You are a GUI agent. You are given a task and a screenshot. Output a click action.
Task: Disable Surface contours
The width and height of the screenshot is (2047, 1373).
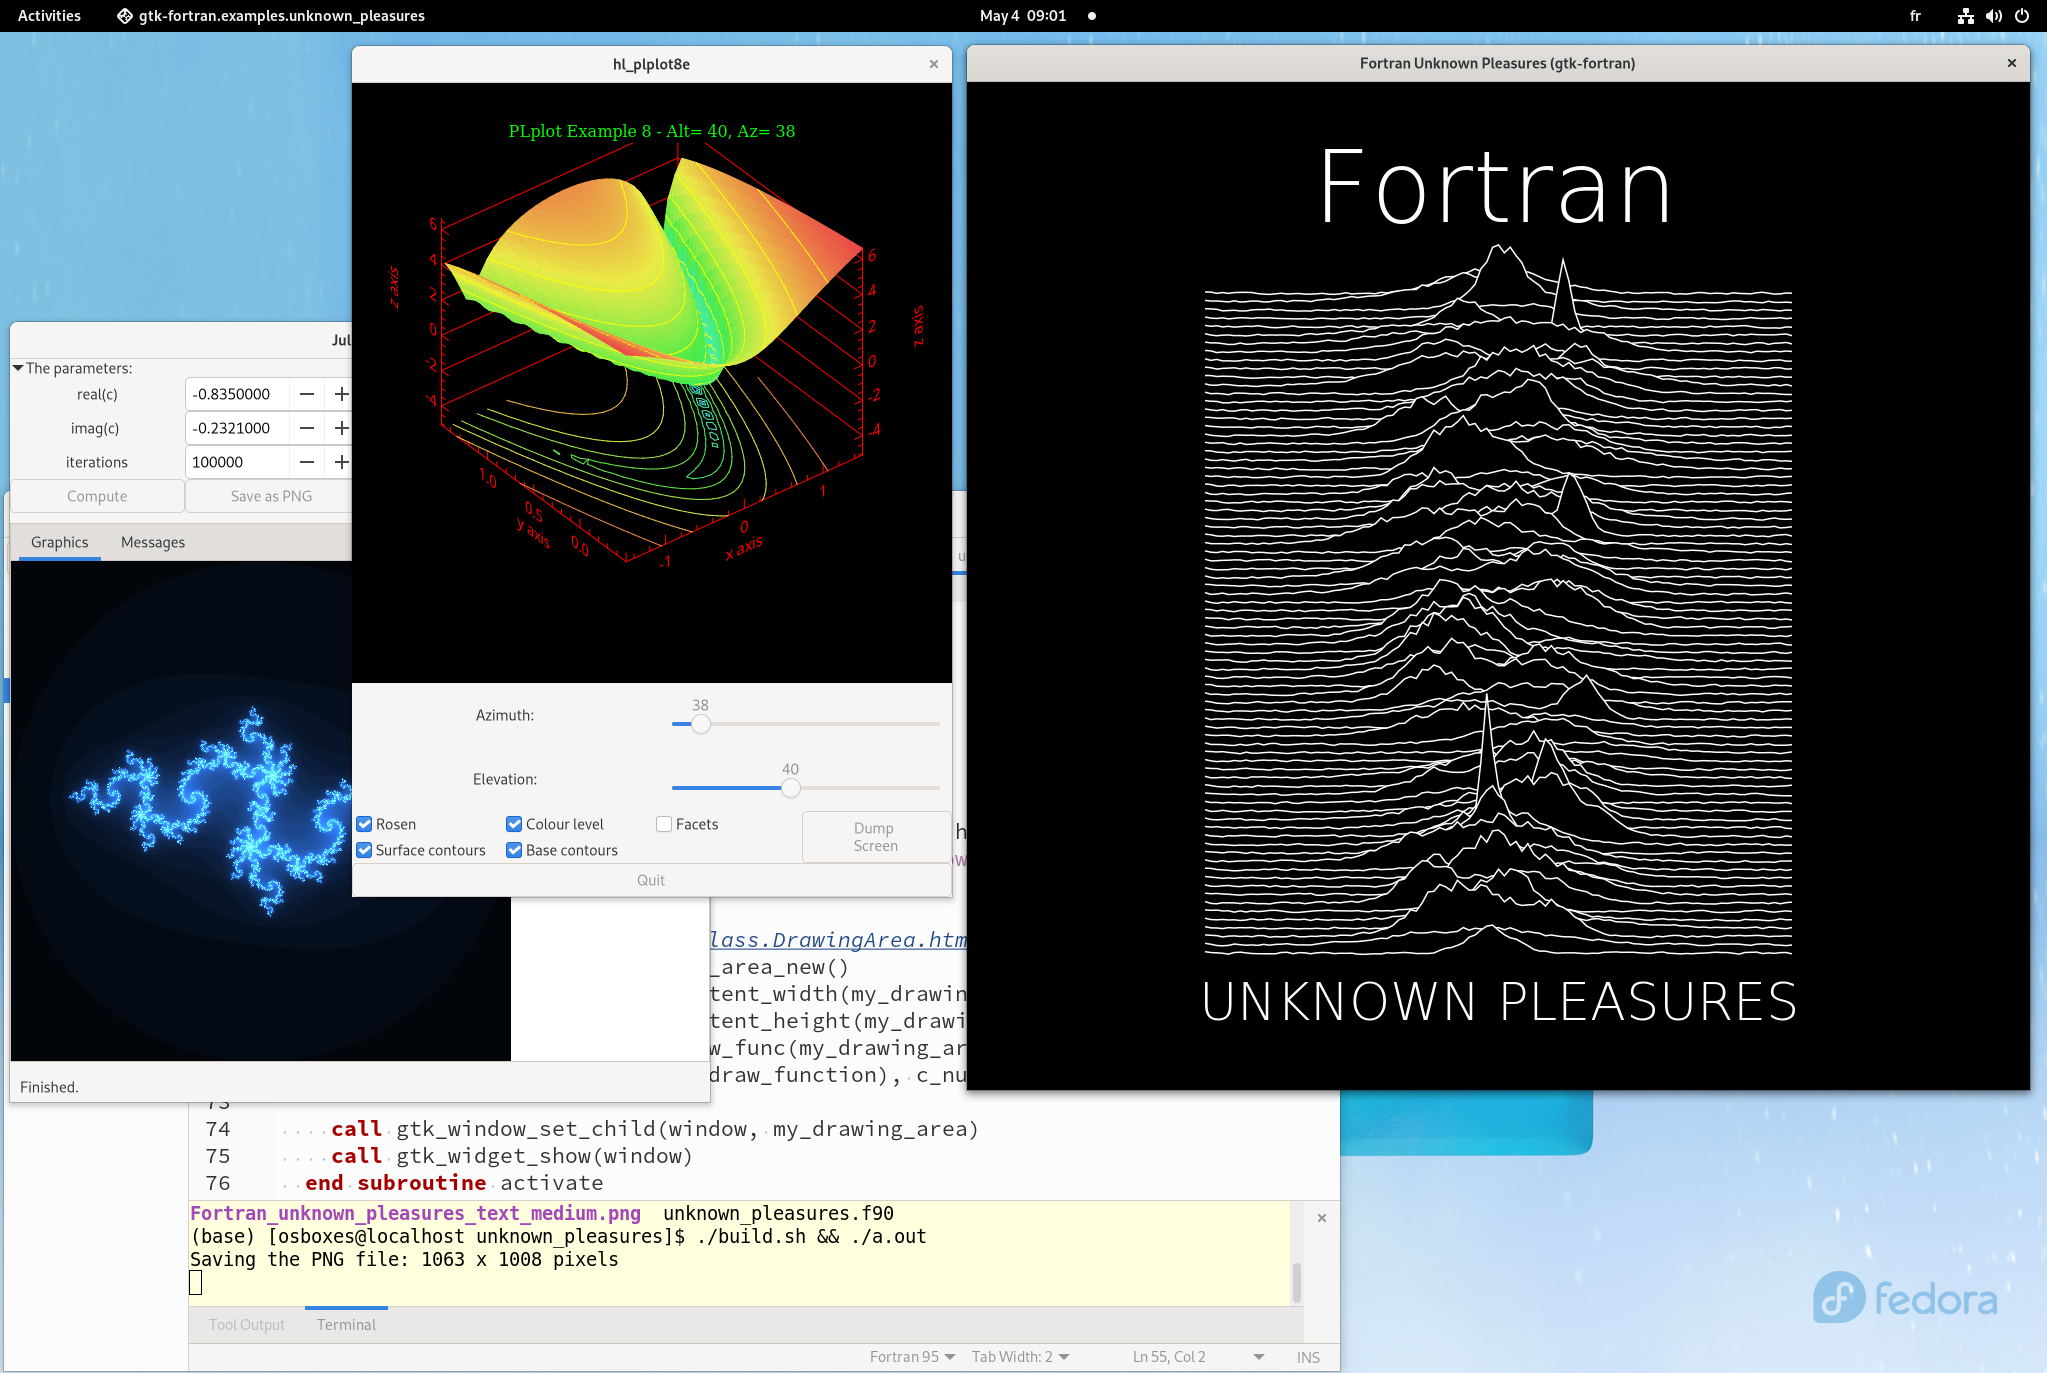coord(365,850)
